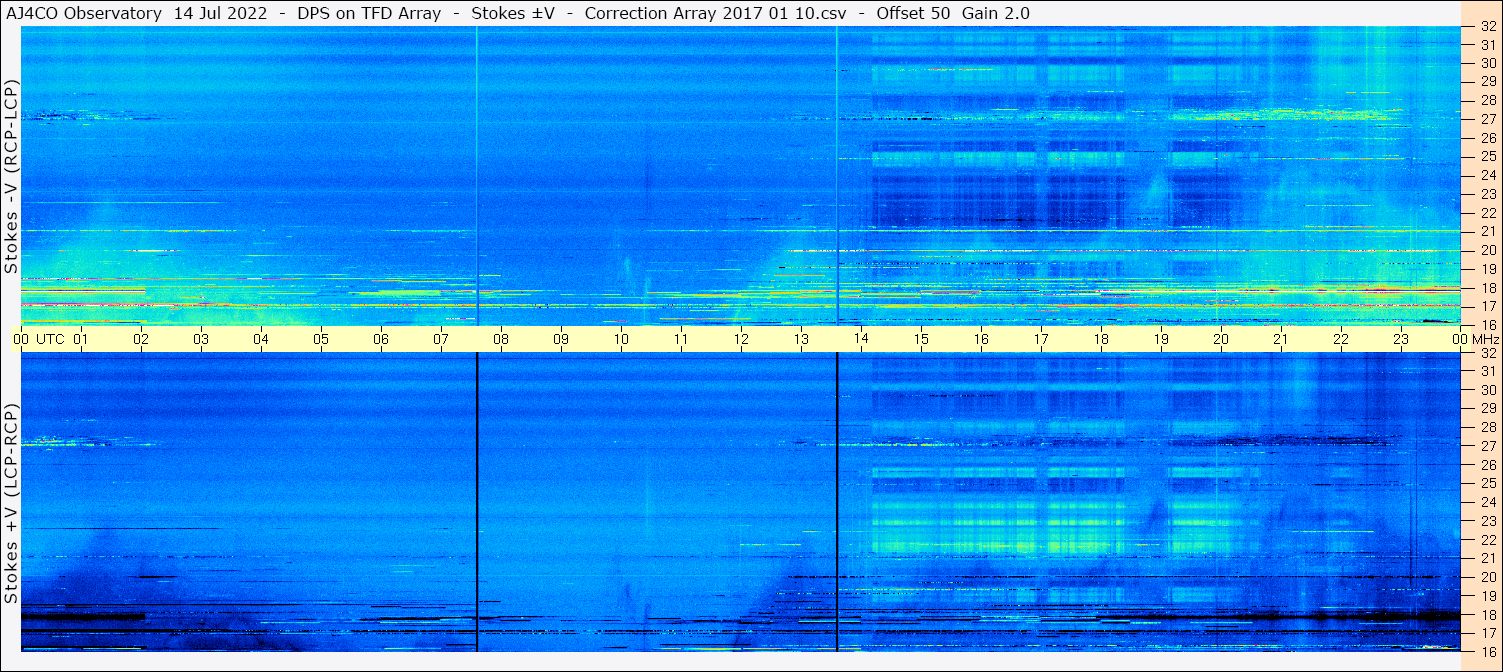Click the 'UTC' label on time axis
This screenshot has width=1503, height=672.
[x=50, y=339]
